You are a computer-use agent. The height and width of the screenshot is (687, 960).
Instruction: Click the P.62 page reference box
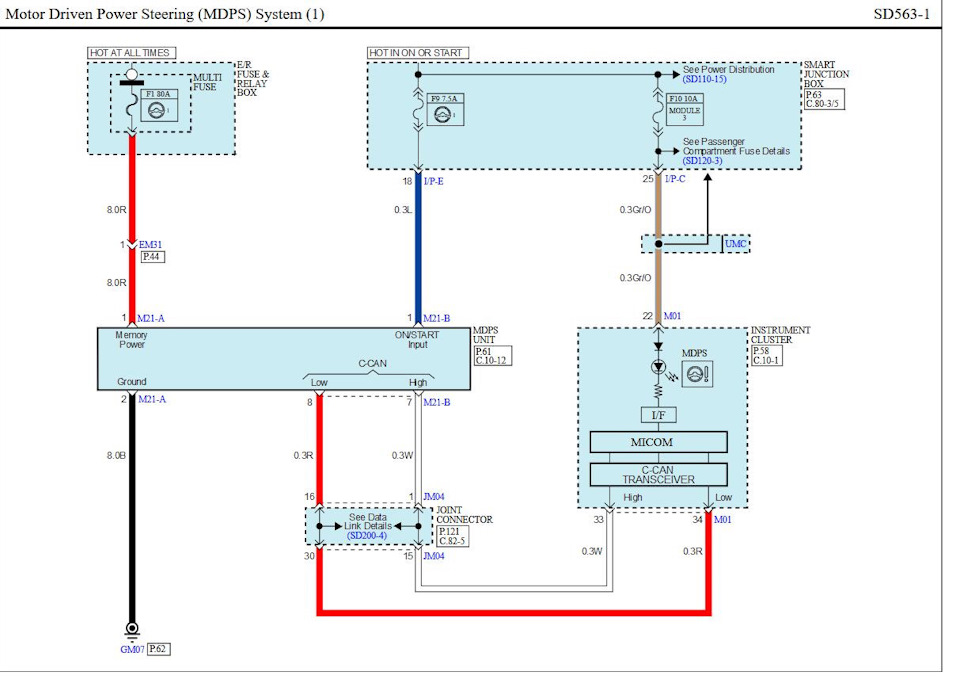click(159, 649)
